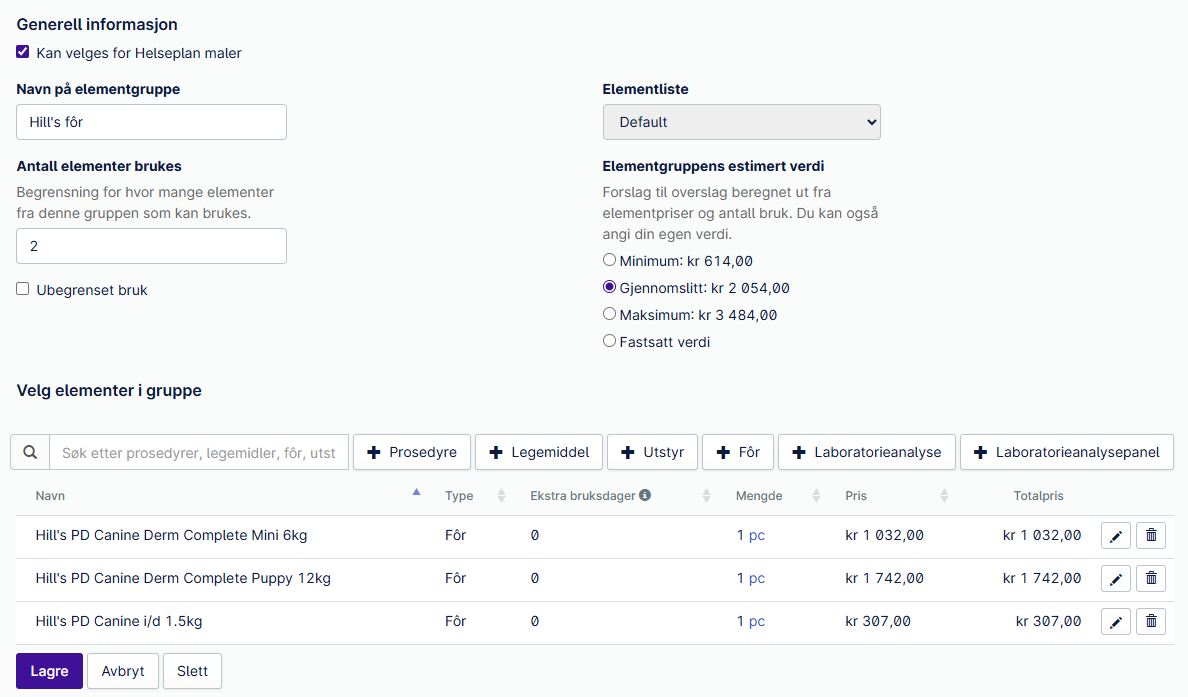
Task: Sort table by Type column arrows
Action: (501, 495)
